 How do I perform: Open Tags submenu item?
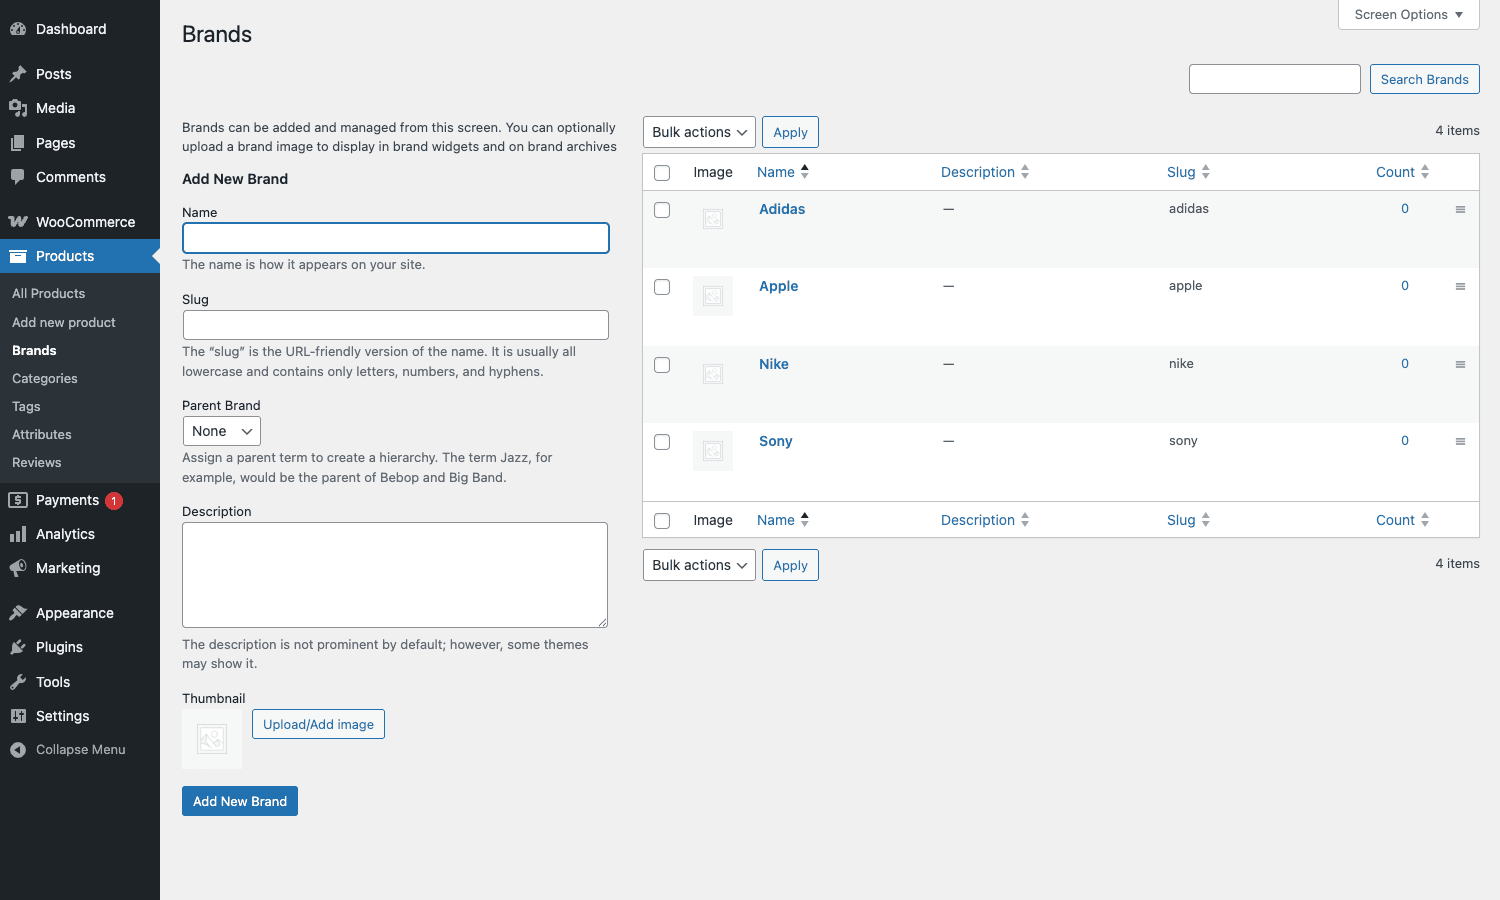[x=26, y=406]
